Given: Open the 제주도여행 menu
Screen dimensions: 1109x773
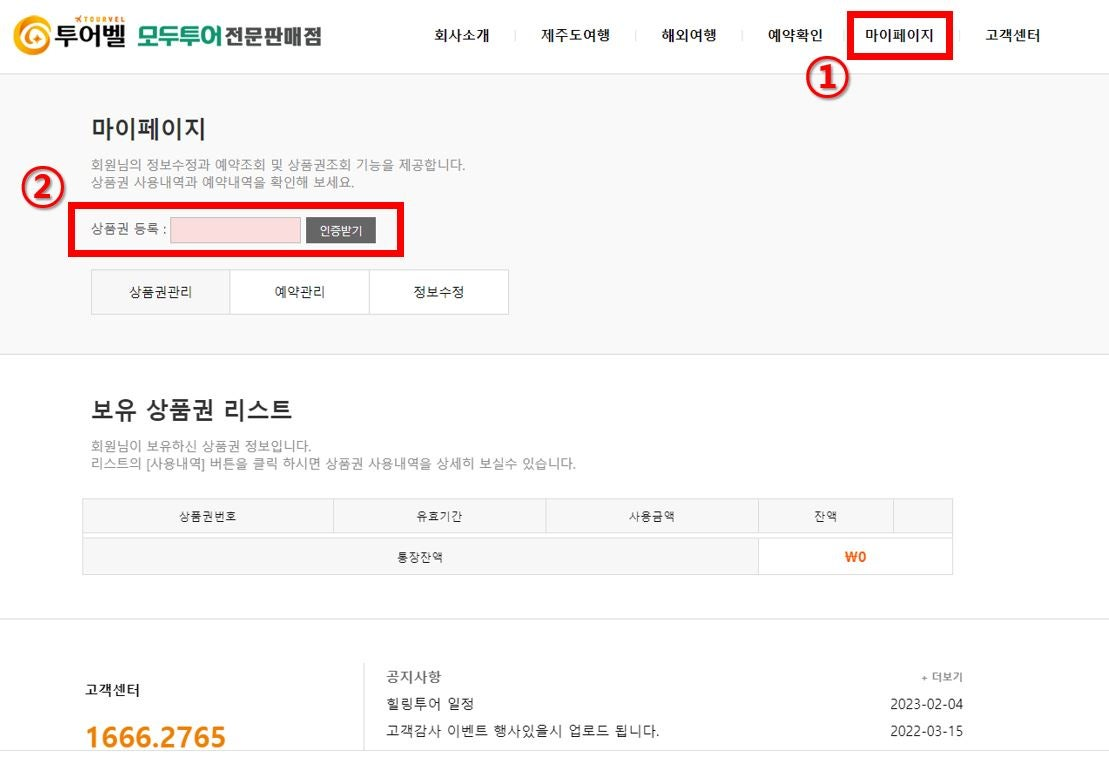Looking at the screenshot, I should click(x=576, y=35).
